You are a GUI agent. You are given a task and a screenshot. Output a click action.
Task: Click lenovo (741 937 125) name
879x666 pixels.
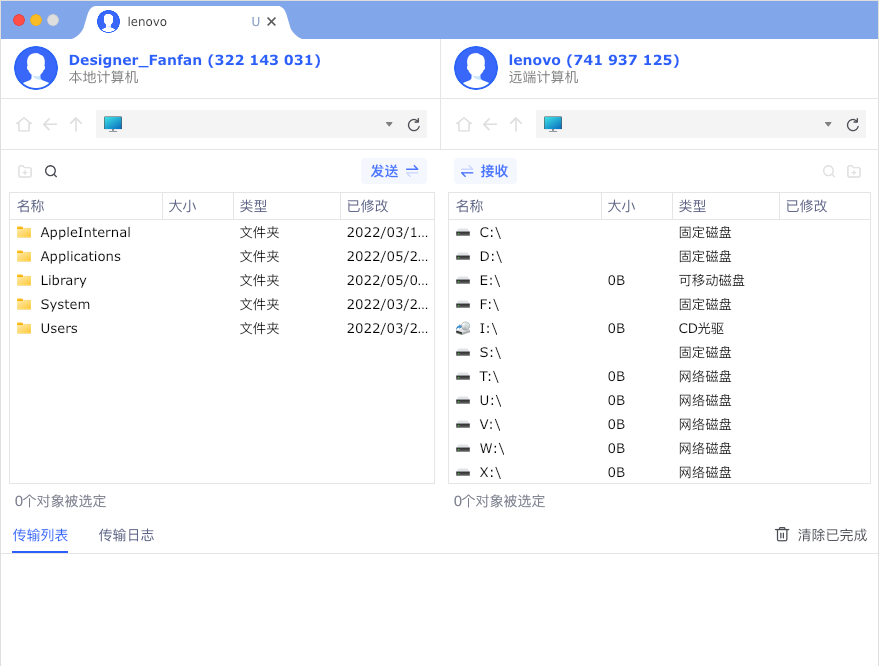594,60
